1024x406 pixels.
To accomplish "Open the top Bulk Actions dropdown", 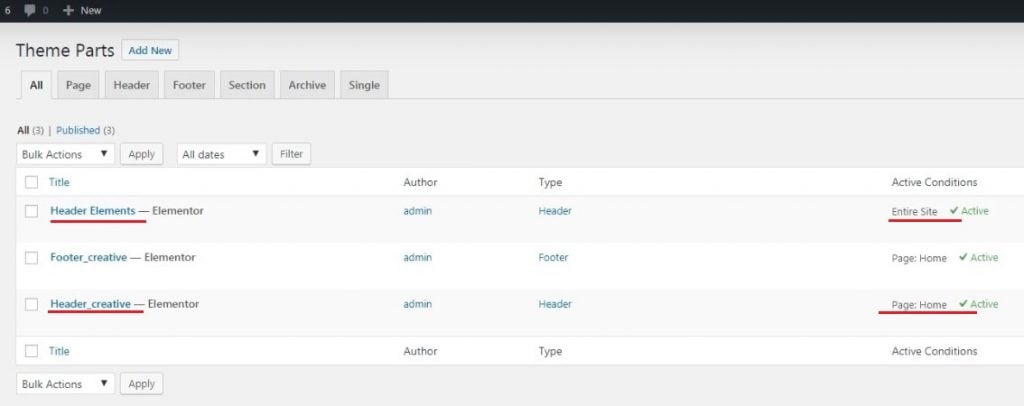I will point(66,154).
